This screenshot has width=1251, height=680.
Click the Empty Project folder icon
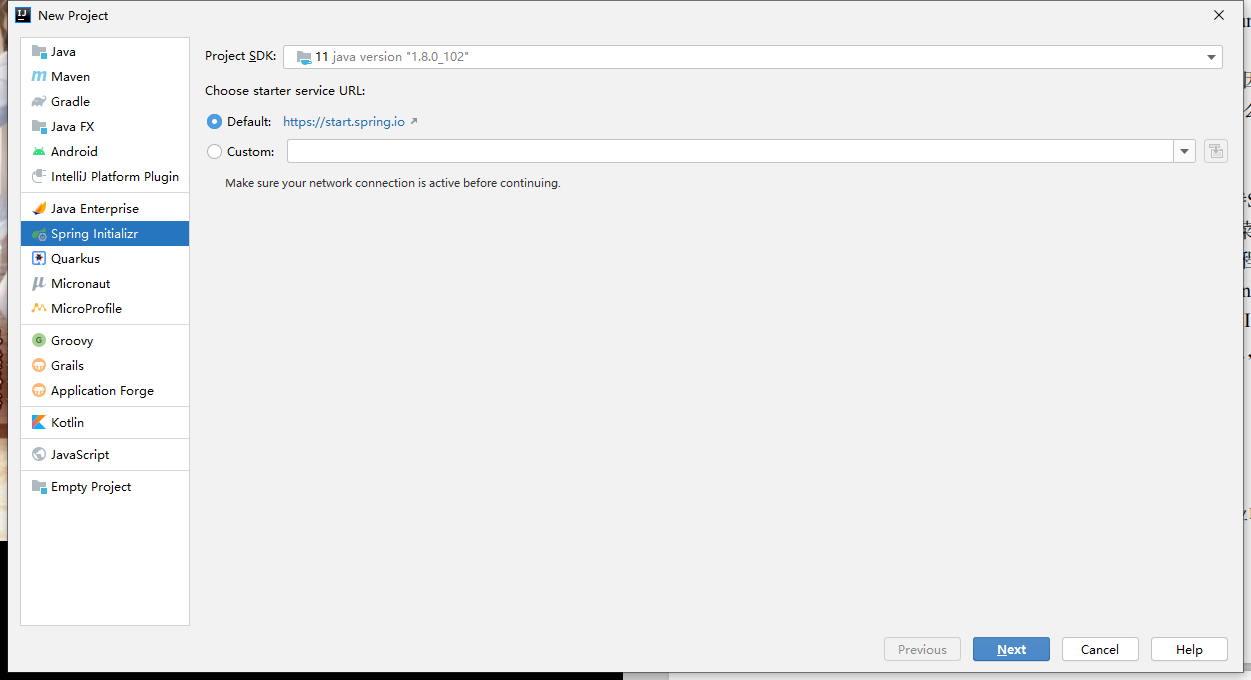[x=39, y=487]
